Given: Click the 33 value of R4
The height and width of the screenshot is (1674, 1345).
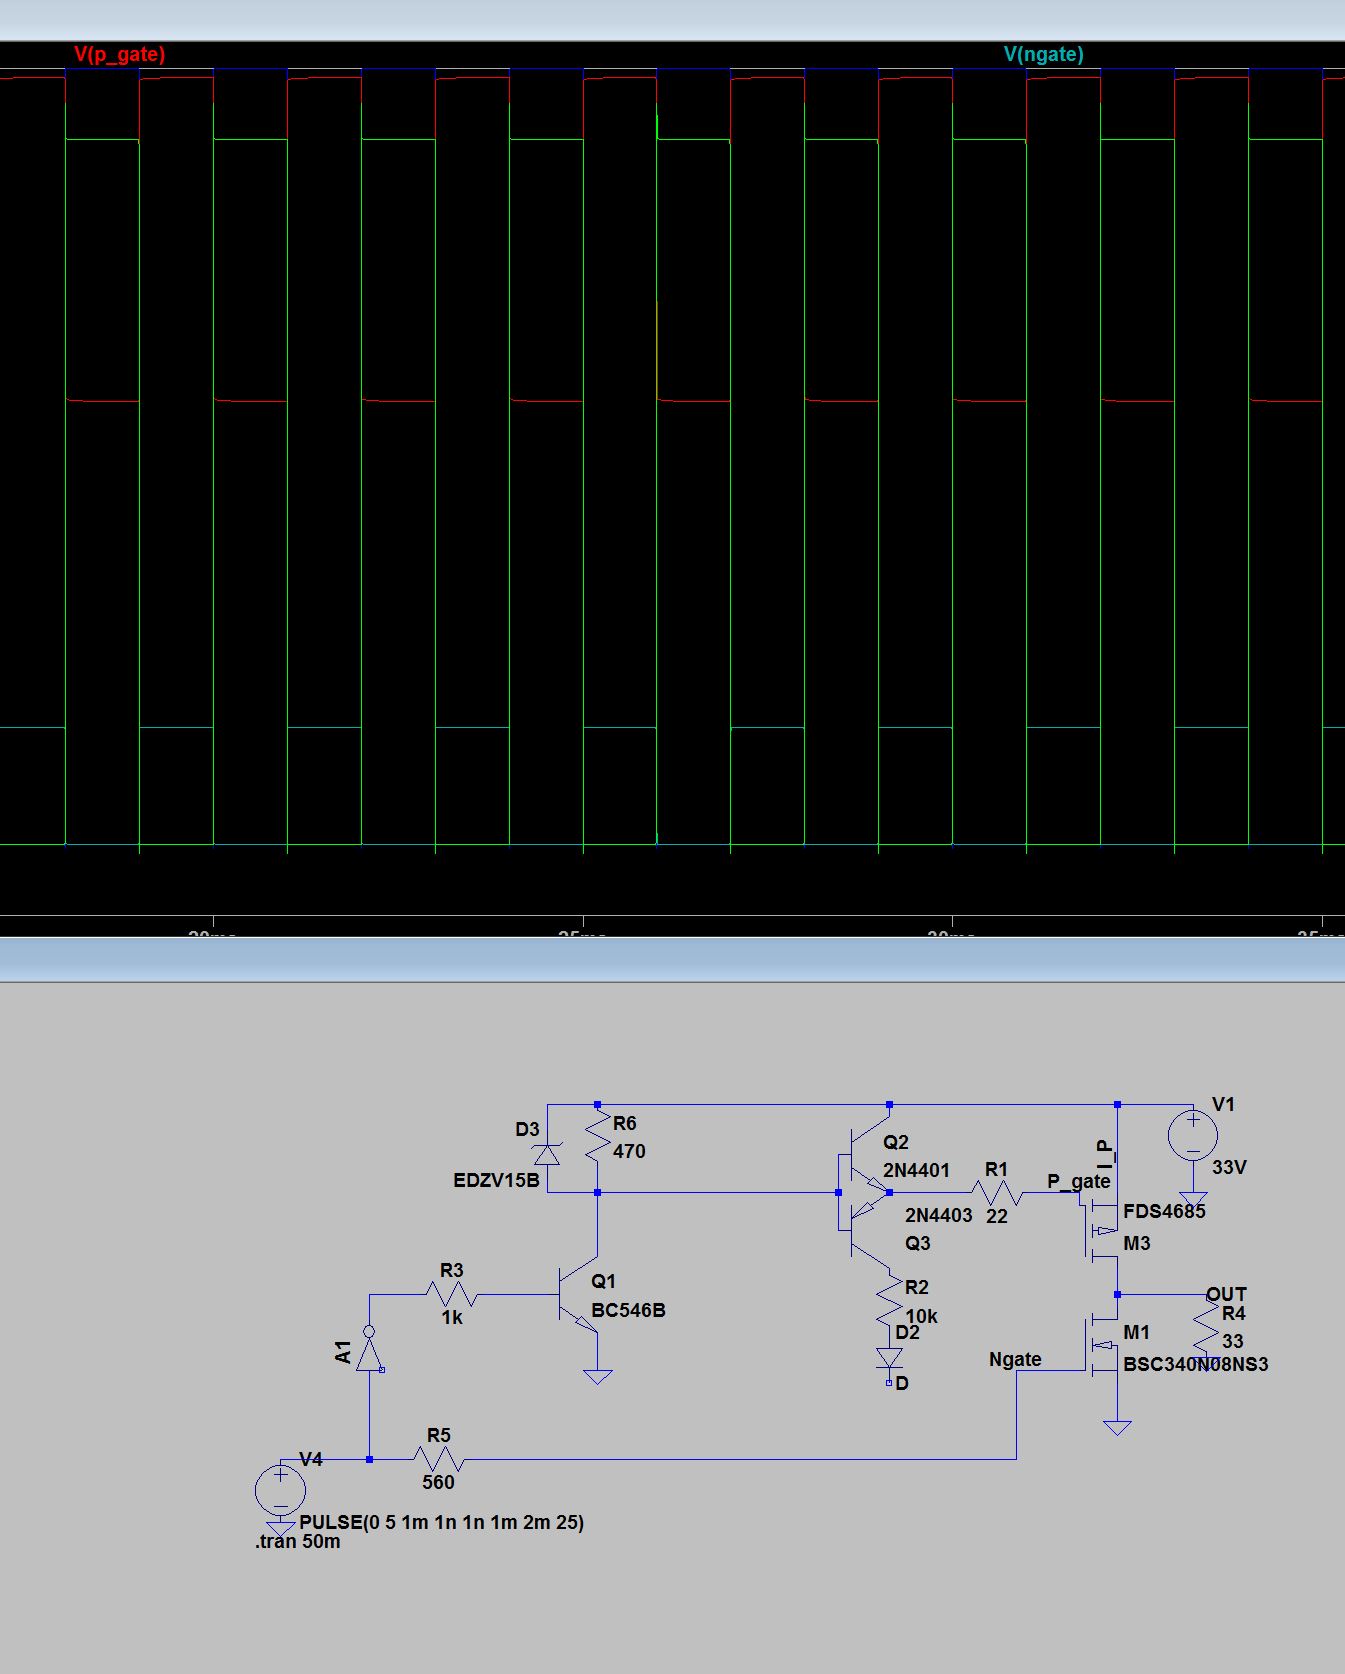Looking at the screenshot, I should [x=1232, y=1341].
